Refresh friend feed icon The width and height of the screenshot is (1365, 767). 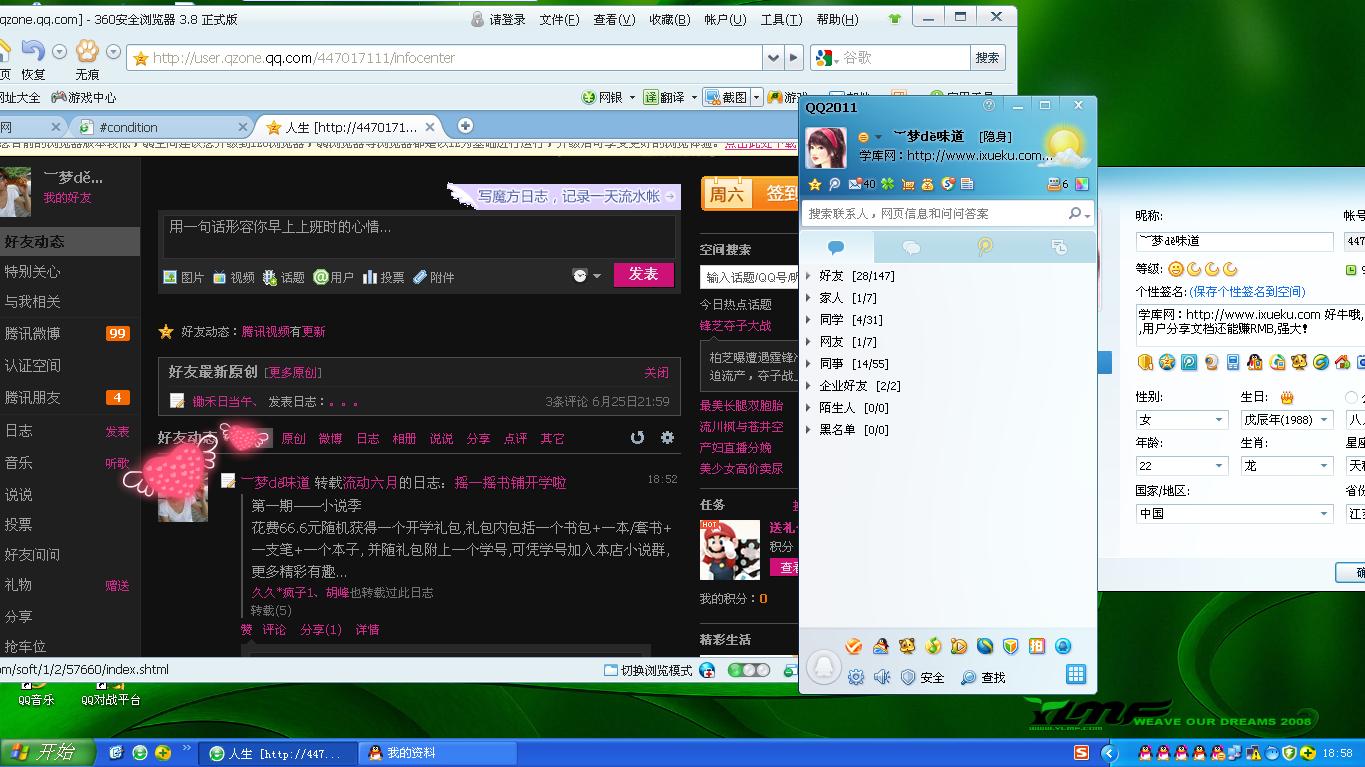[x=637, y=438]
